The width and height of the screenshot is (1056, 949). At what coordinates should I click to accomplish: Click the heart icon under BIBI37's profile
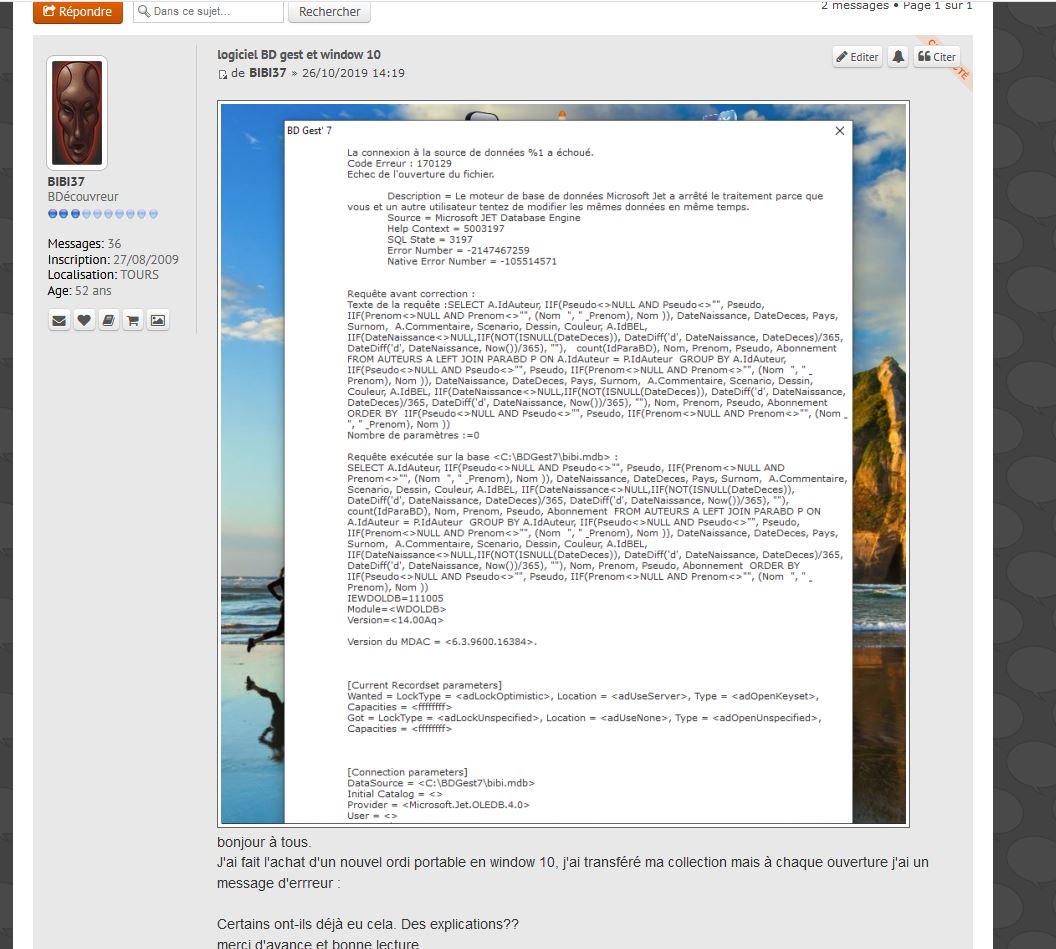point(84,321)
